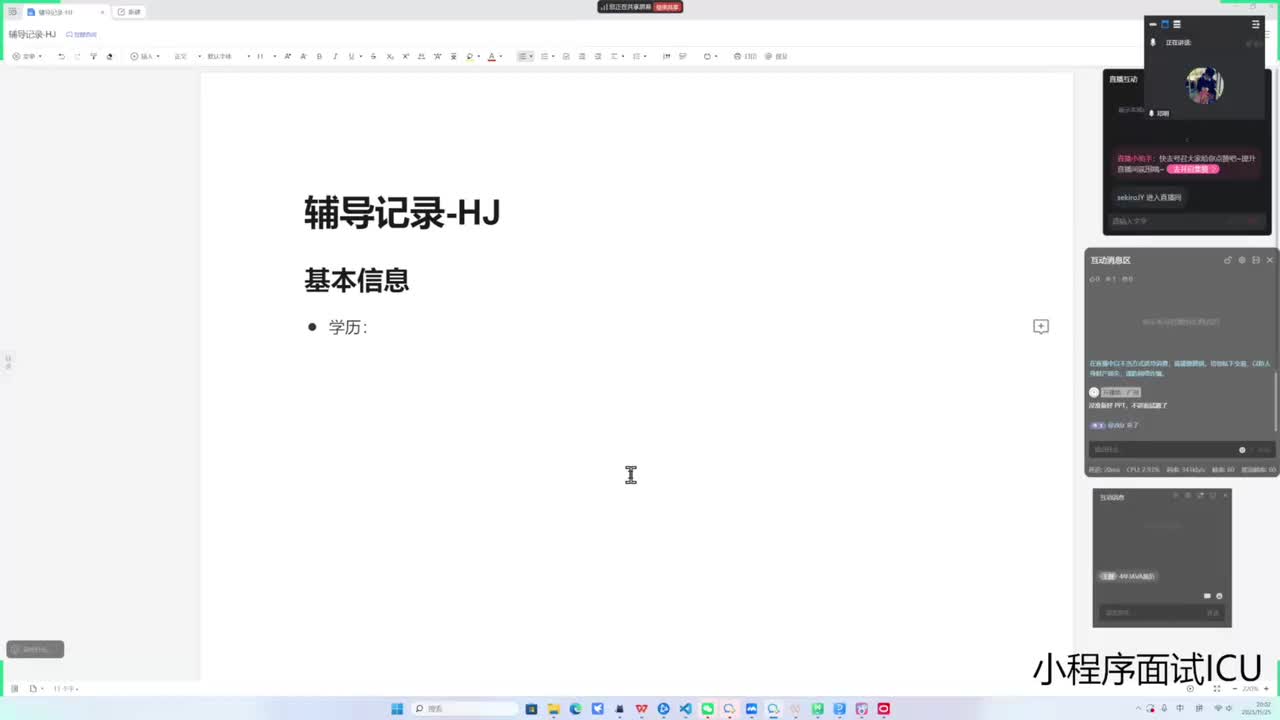Screen dimensions: 1280x720
Task: Apply the red font color A
Action: tap(491, 56)
